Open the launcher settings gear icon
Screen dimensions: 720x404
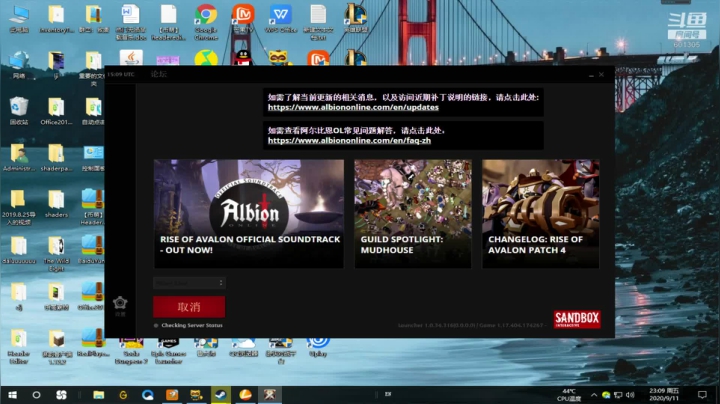[x=120, y=303]
